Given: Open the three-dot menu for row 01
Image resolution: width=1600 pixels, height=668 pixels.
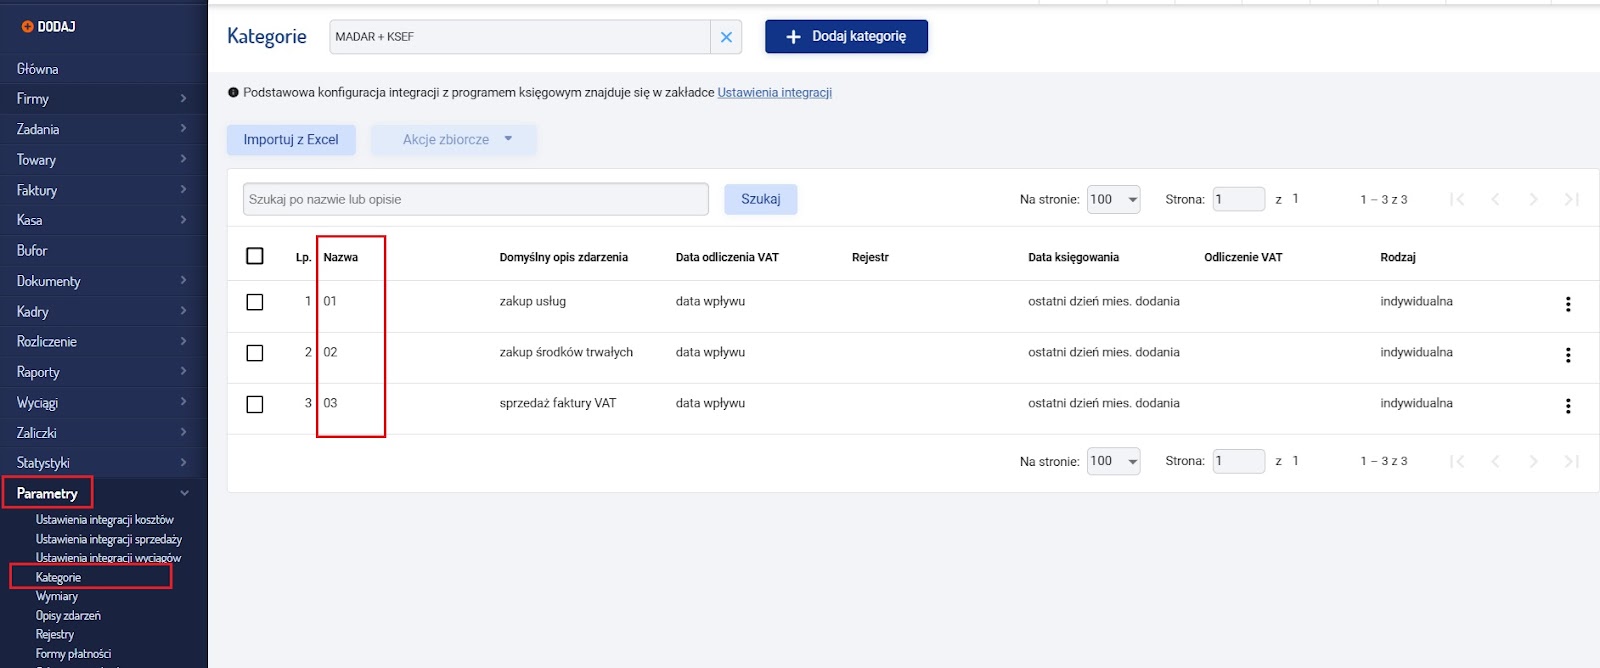Looking at the screenshot, I should coord(1568,304).
